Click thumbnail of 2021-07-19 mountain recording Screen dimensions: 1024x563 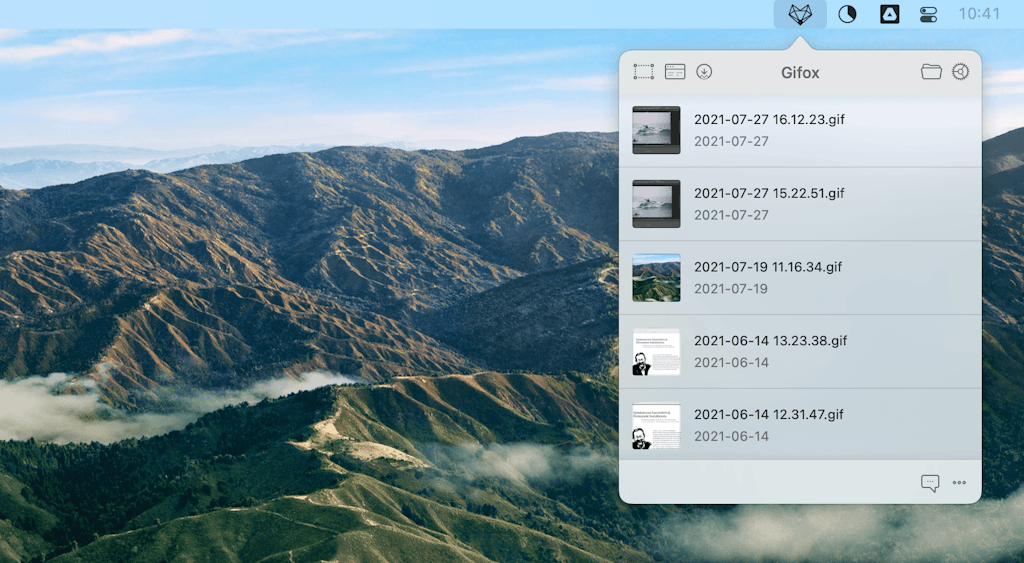coord(656,277)
